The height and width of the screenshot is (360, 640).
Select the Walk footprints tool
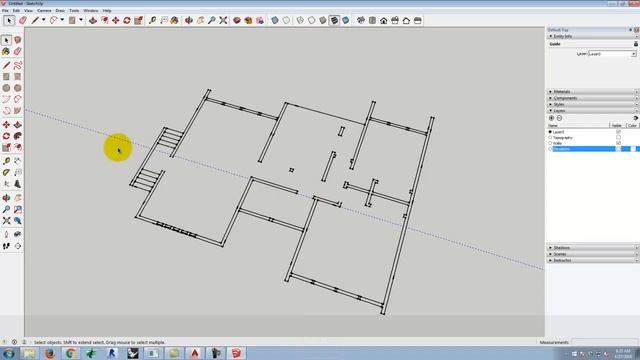(x=6, y=246)
